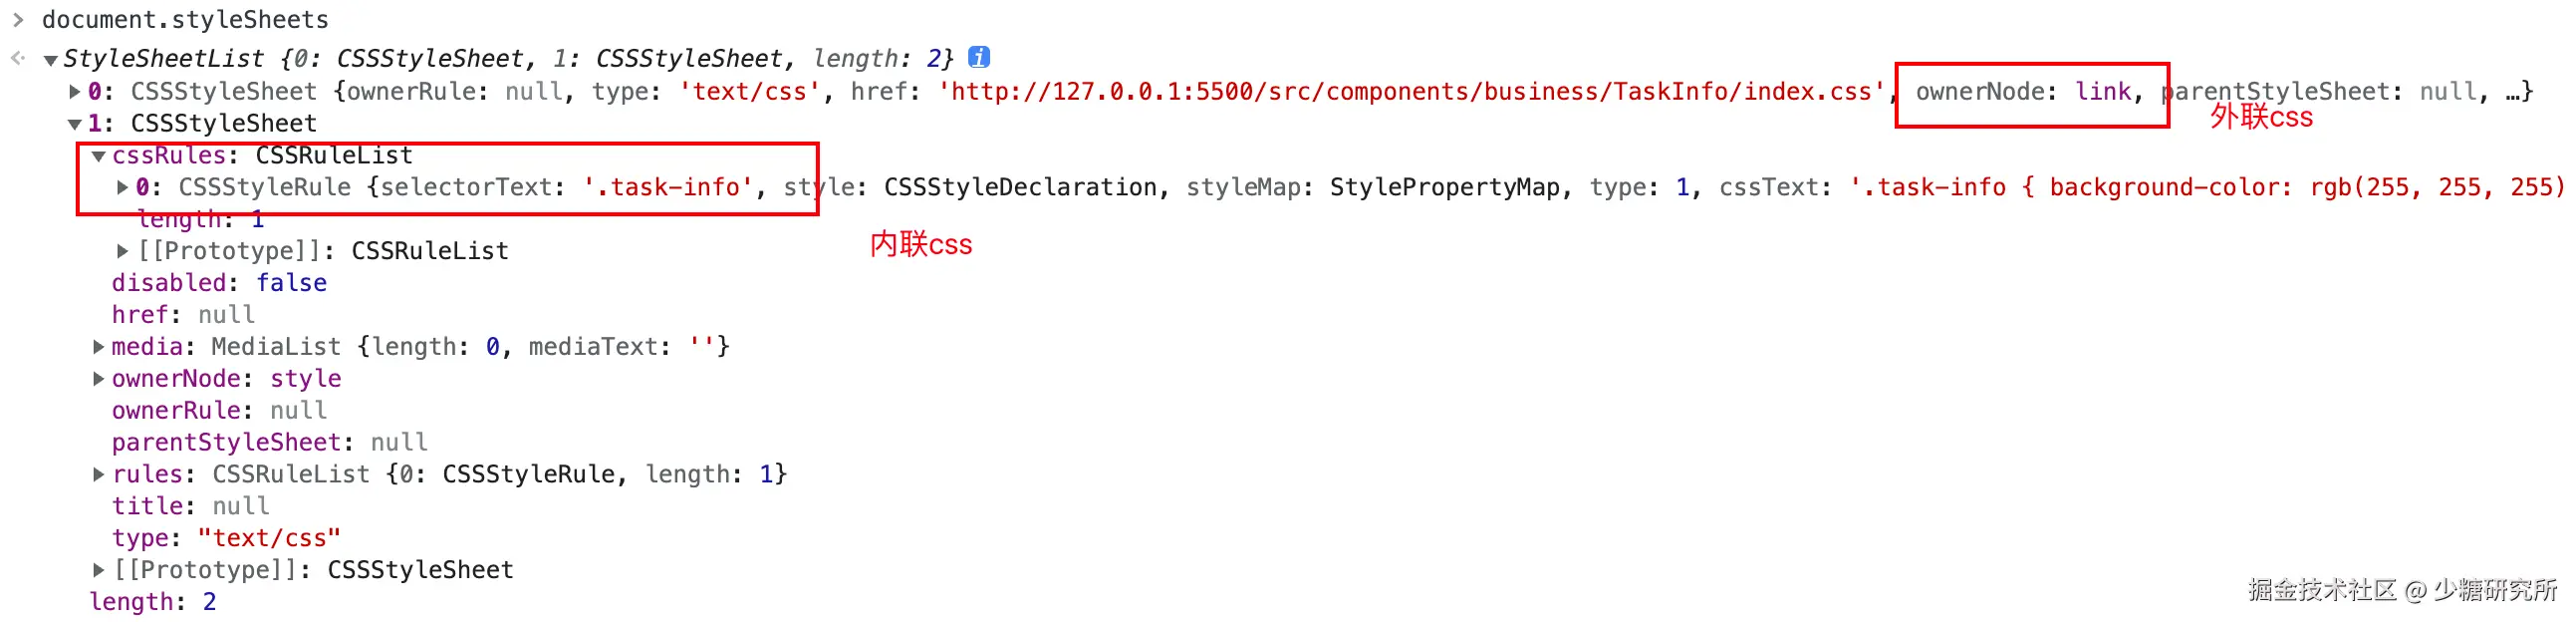Expand the ownerNode style property
2576x622 pixels.
pos(98,379)
